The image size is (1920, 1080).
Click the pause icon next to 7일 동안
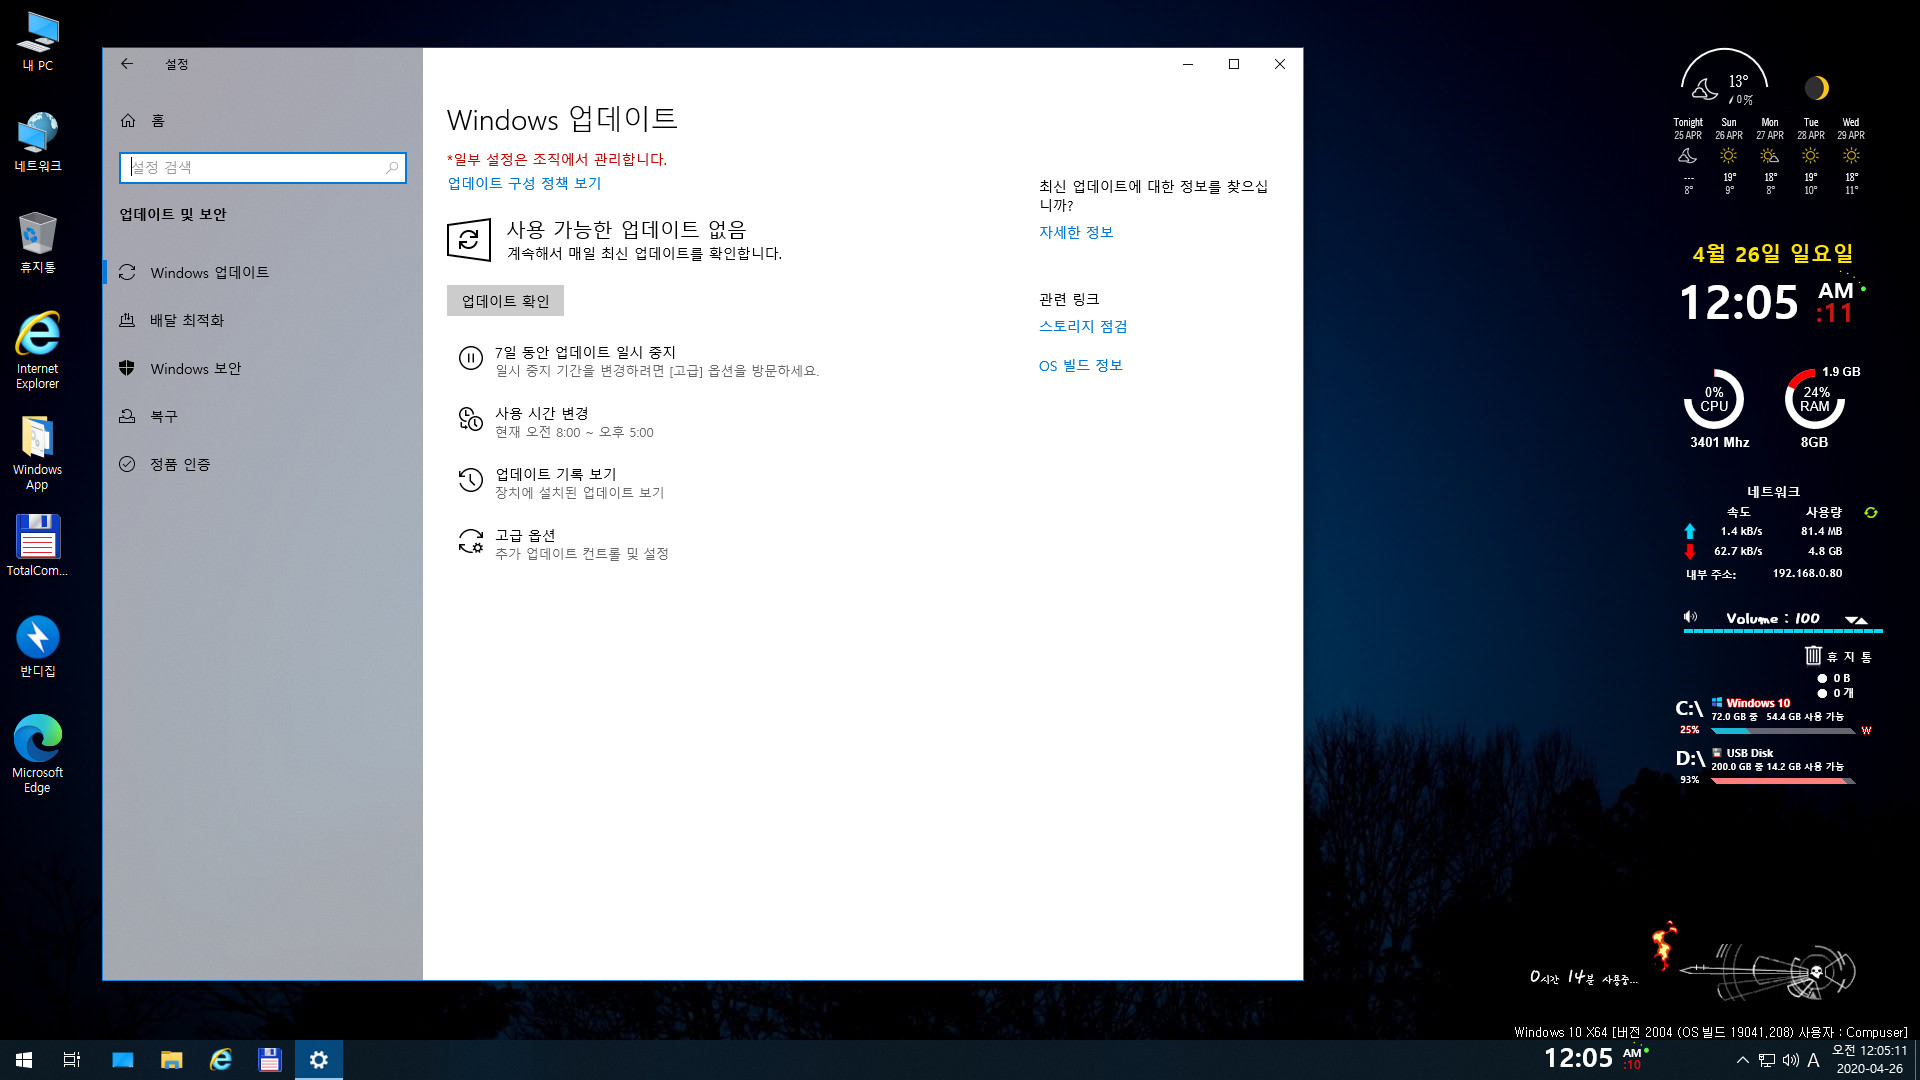point(470,358)
